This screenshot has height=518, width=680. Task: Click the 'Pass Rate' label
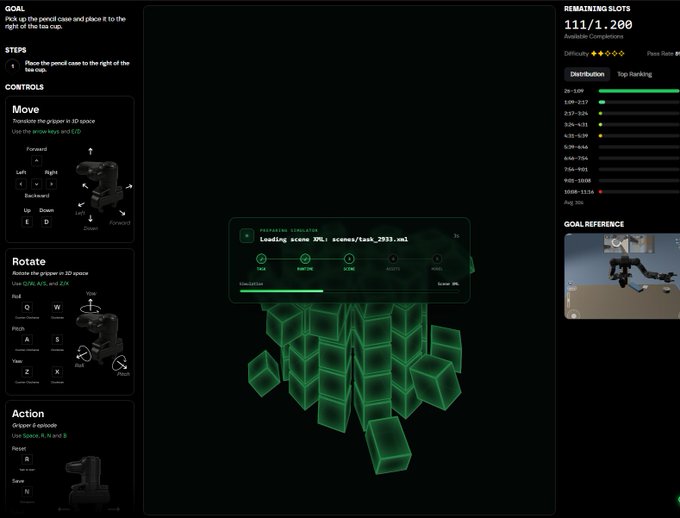pyautogui.click(x=660, y=53)
